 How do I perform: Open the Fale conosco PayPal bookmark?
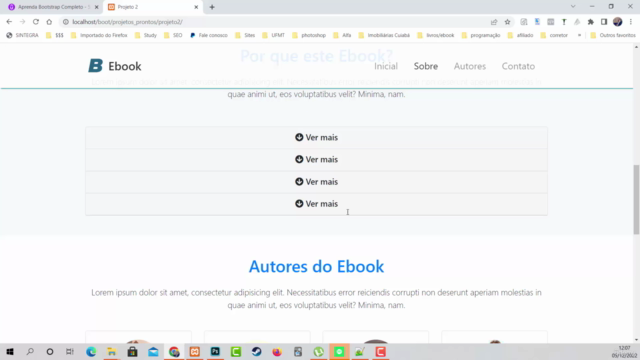point(209,35)
